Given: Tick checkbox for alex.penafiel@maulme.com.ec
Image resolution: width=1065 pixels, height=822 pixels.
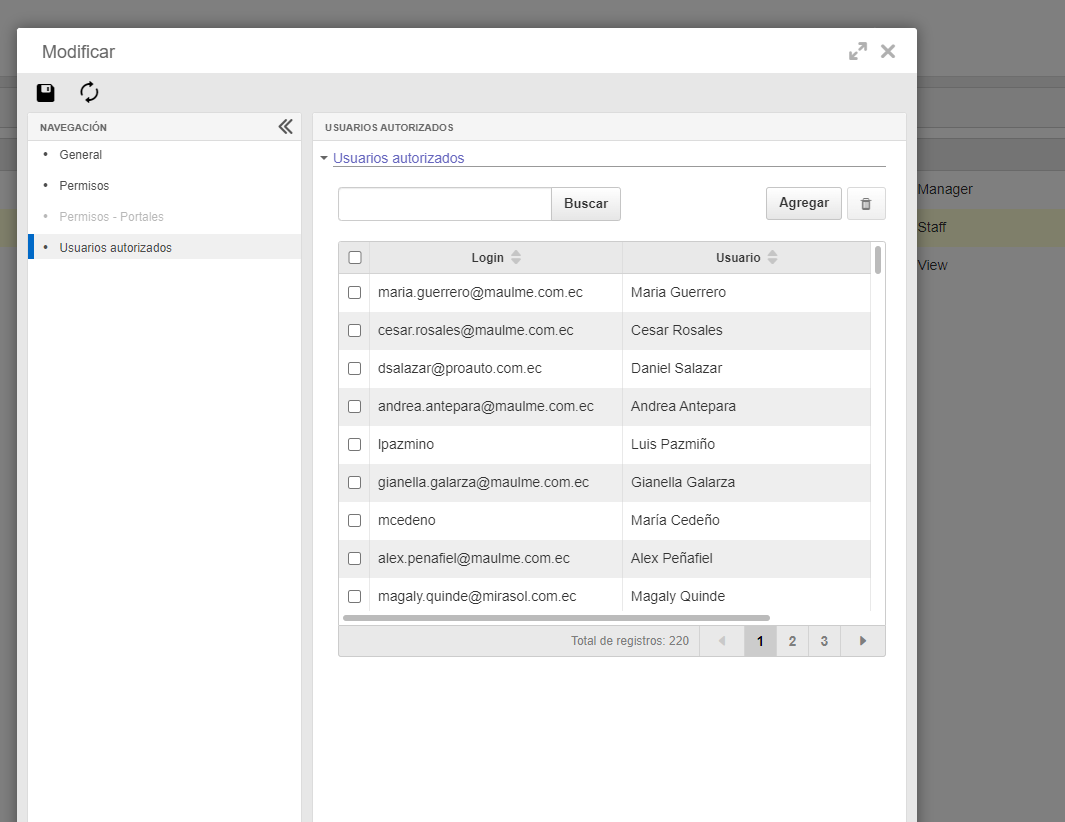Looking at the screenshot, I should (355, 558).
